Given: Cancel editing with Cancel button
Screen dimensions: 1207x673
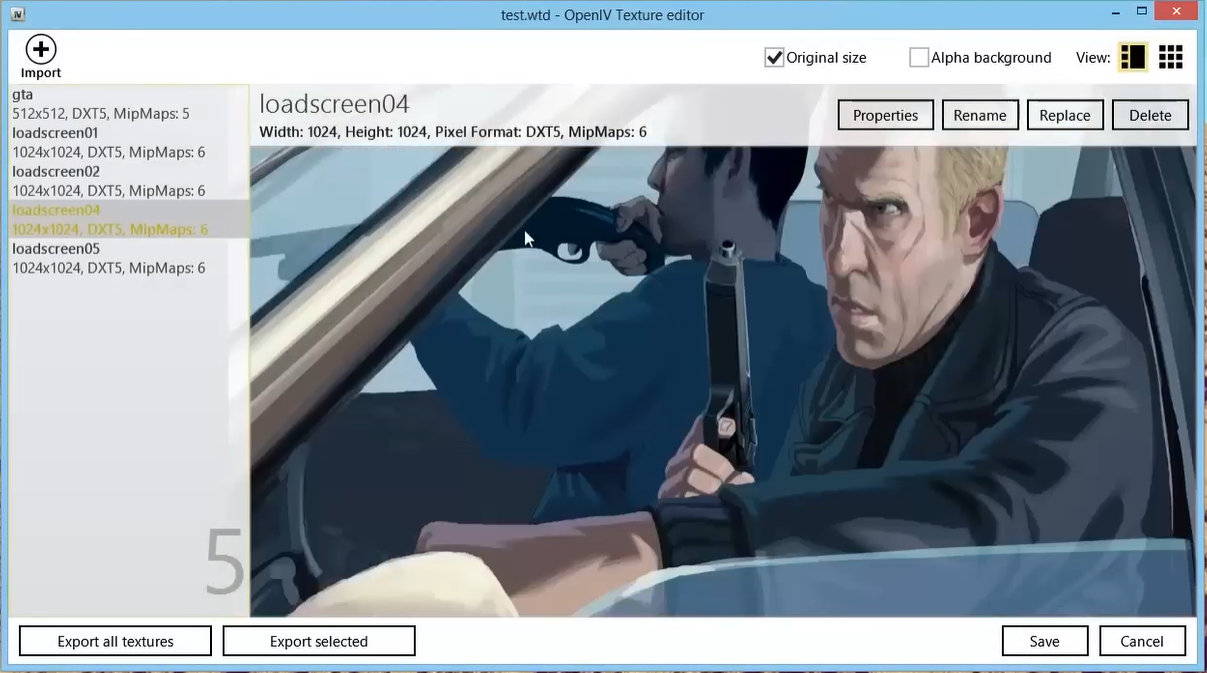Looking at the screenshot, I should point(1142,641).
